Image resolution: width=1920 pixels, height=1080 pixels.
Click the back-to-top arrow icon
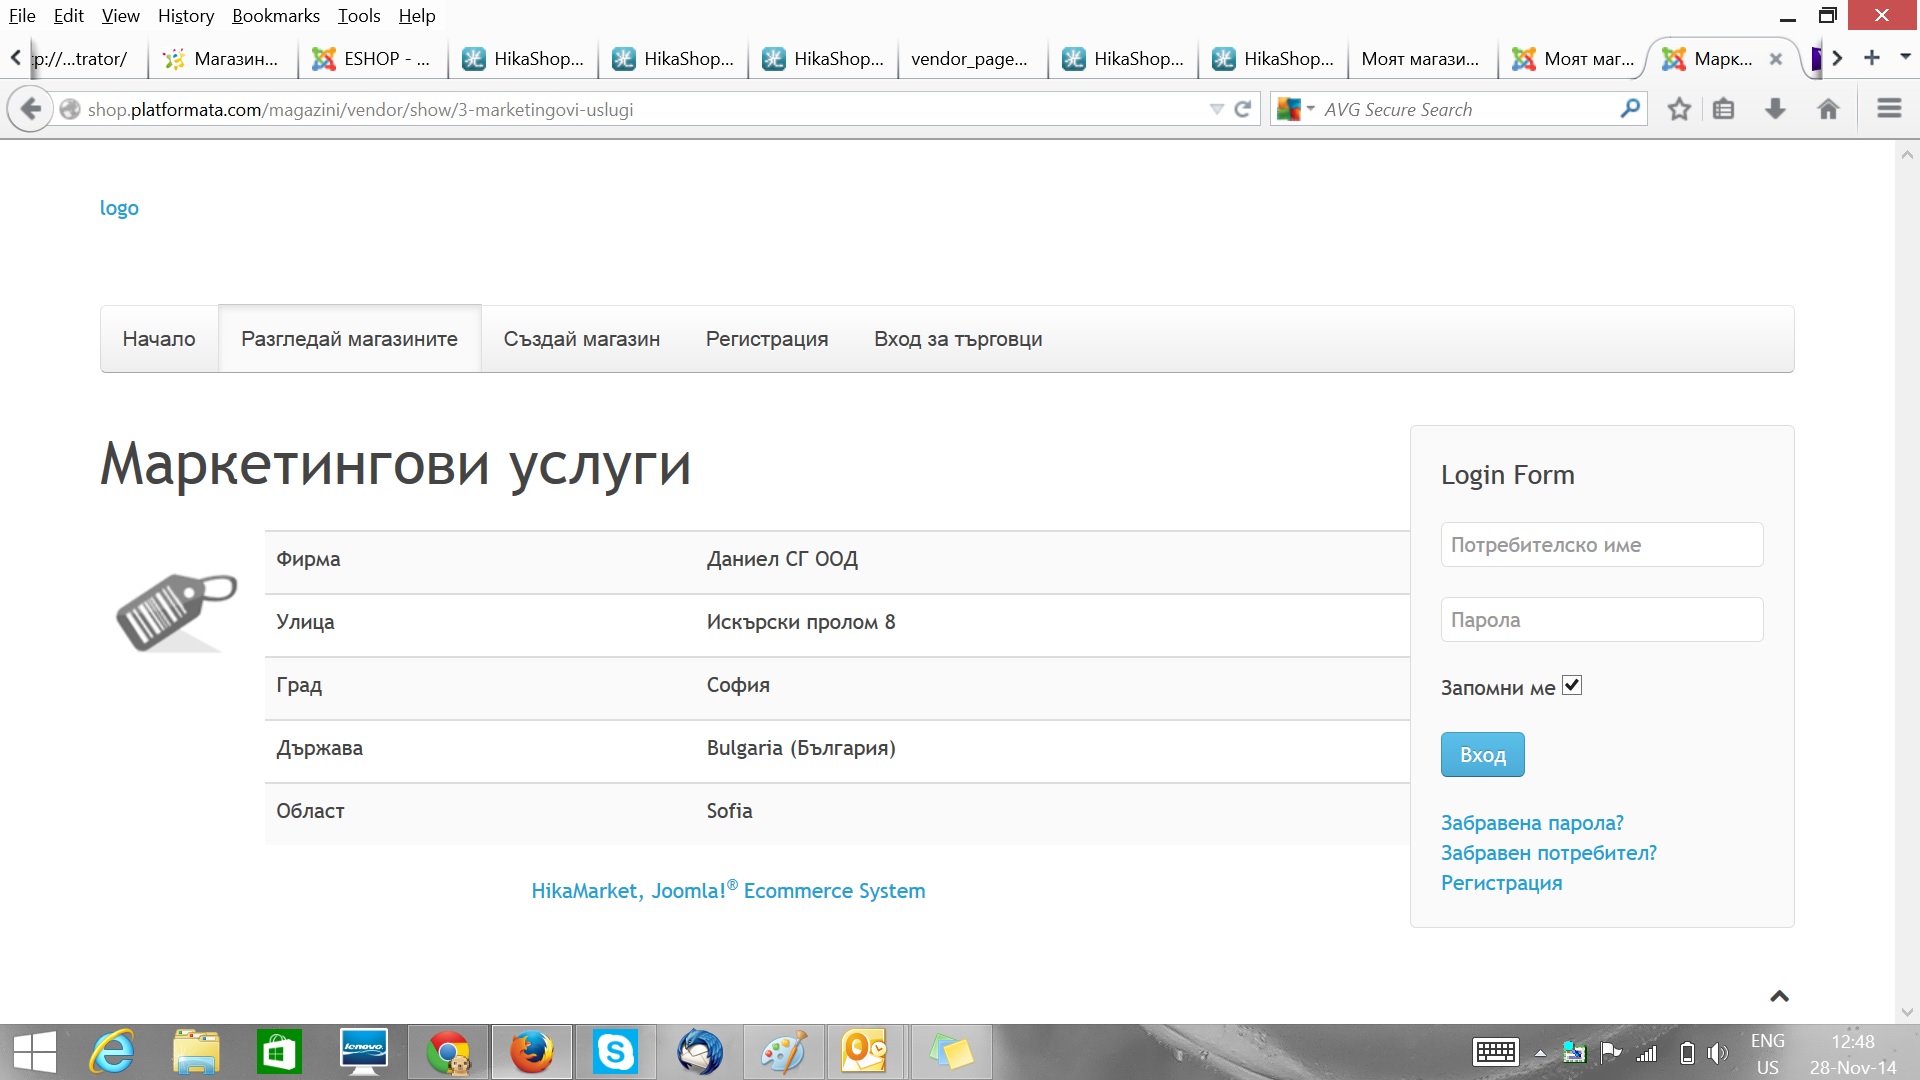pyautogui.click(x=1779, y=996)
